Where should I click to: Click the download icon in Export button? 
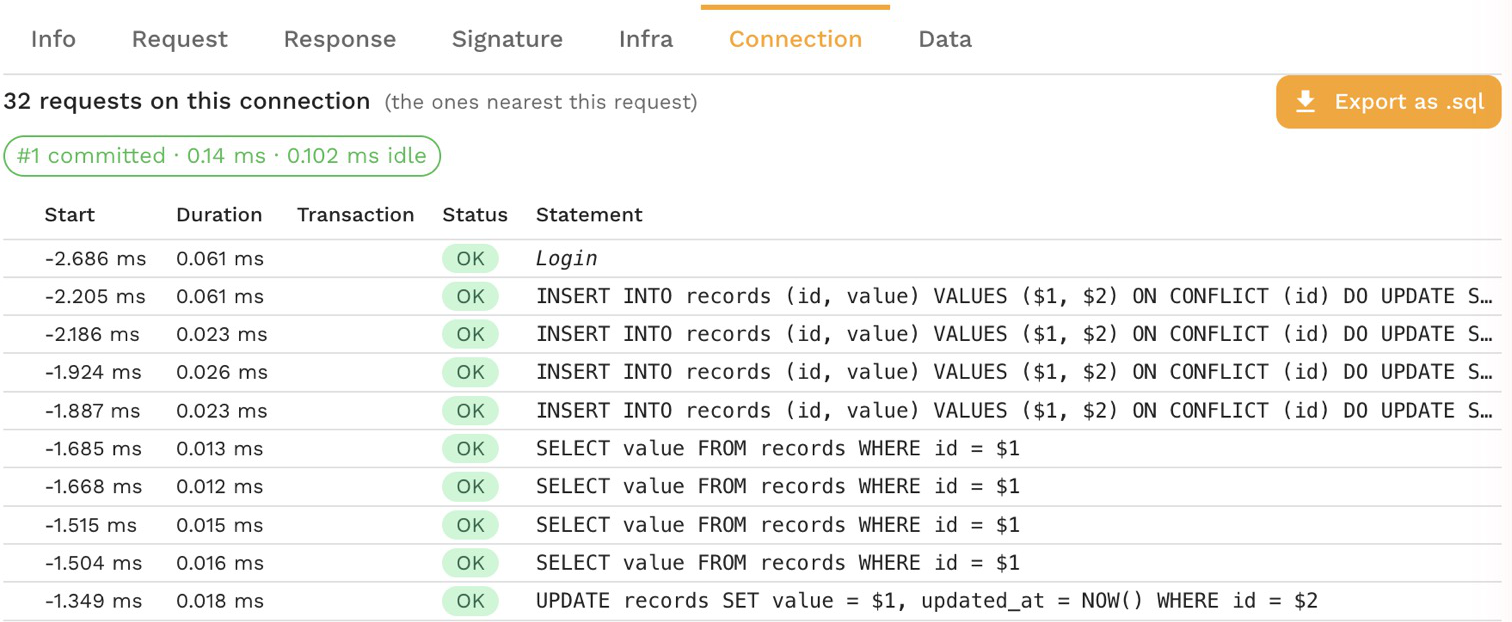coord(1305,102)
